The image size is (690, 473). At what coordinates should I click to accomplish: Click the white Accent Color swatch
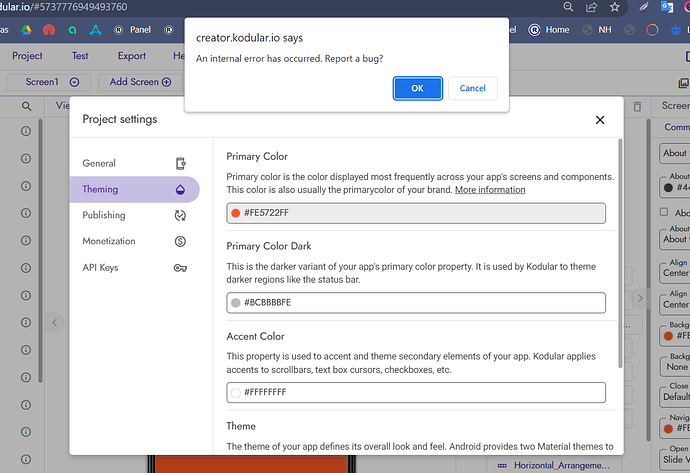(x=235, y=392)
